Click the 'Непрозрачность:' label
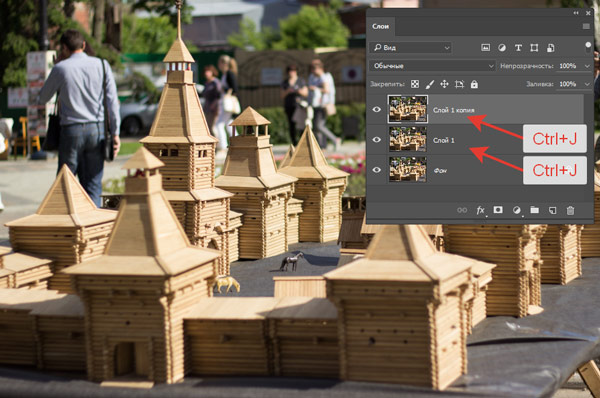Viewport: 600px width, 398px height. (x=527, y=66)
